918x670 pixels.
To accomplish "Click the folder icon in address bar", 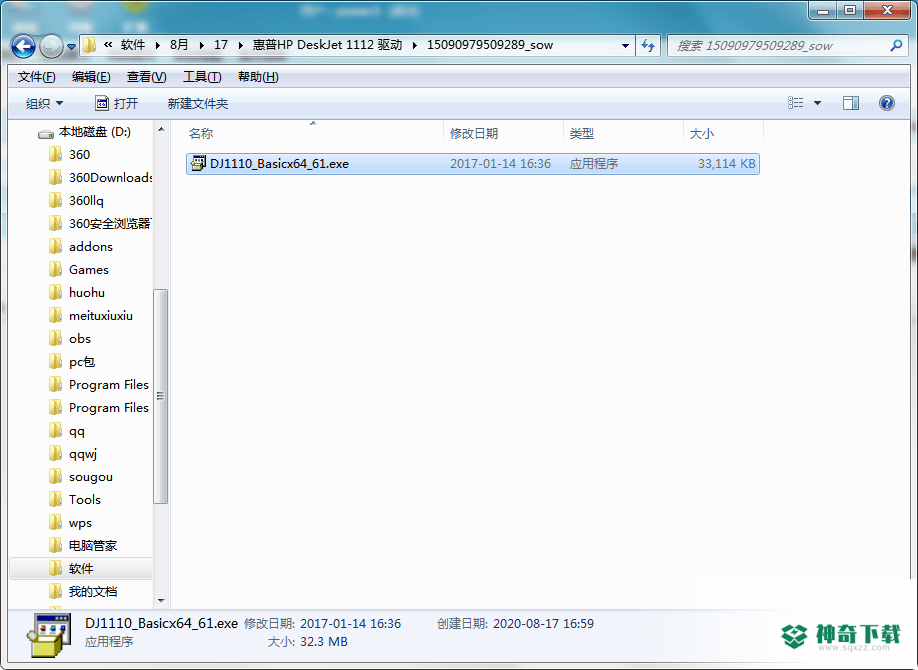I will pyautogui.click(x=89, y=45).
